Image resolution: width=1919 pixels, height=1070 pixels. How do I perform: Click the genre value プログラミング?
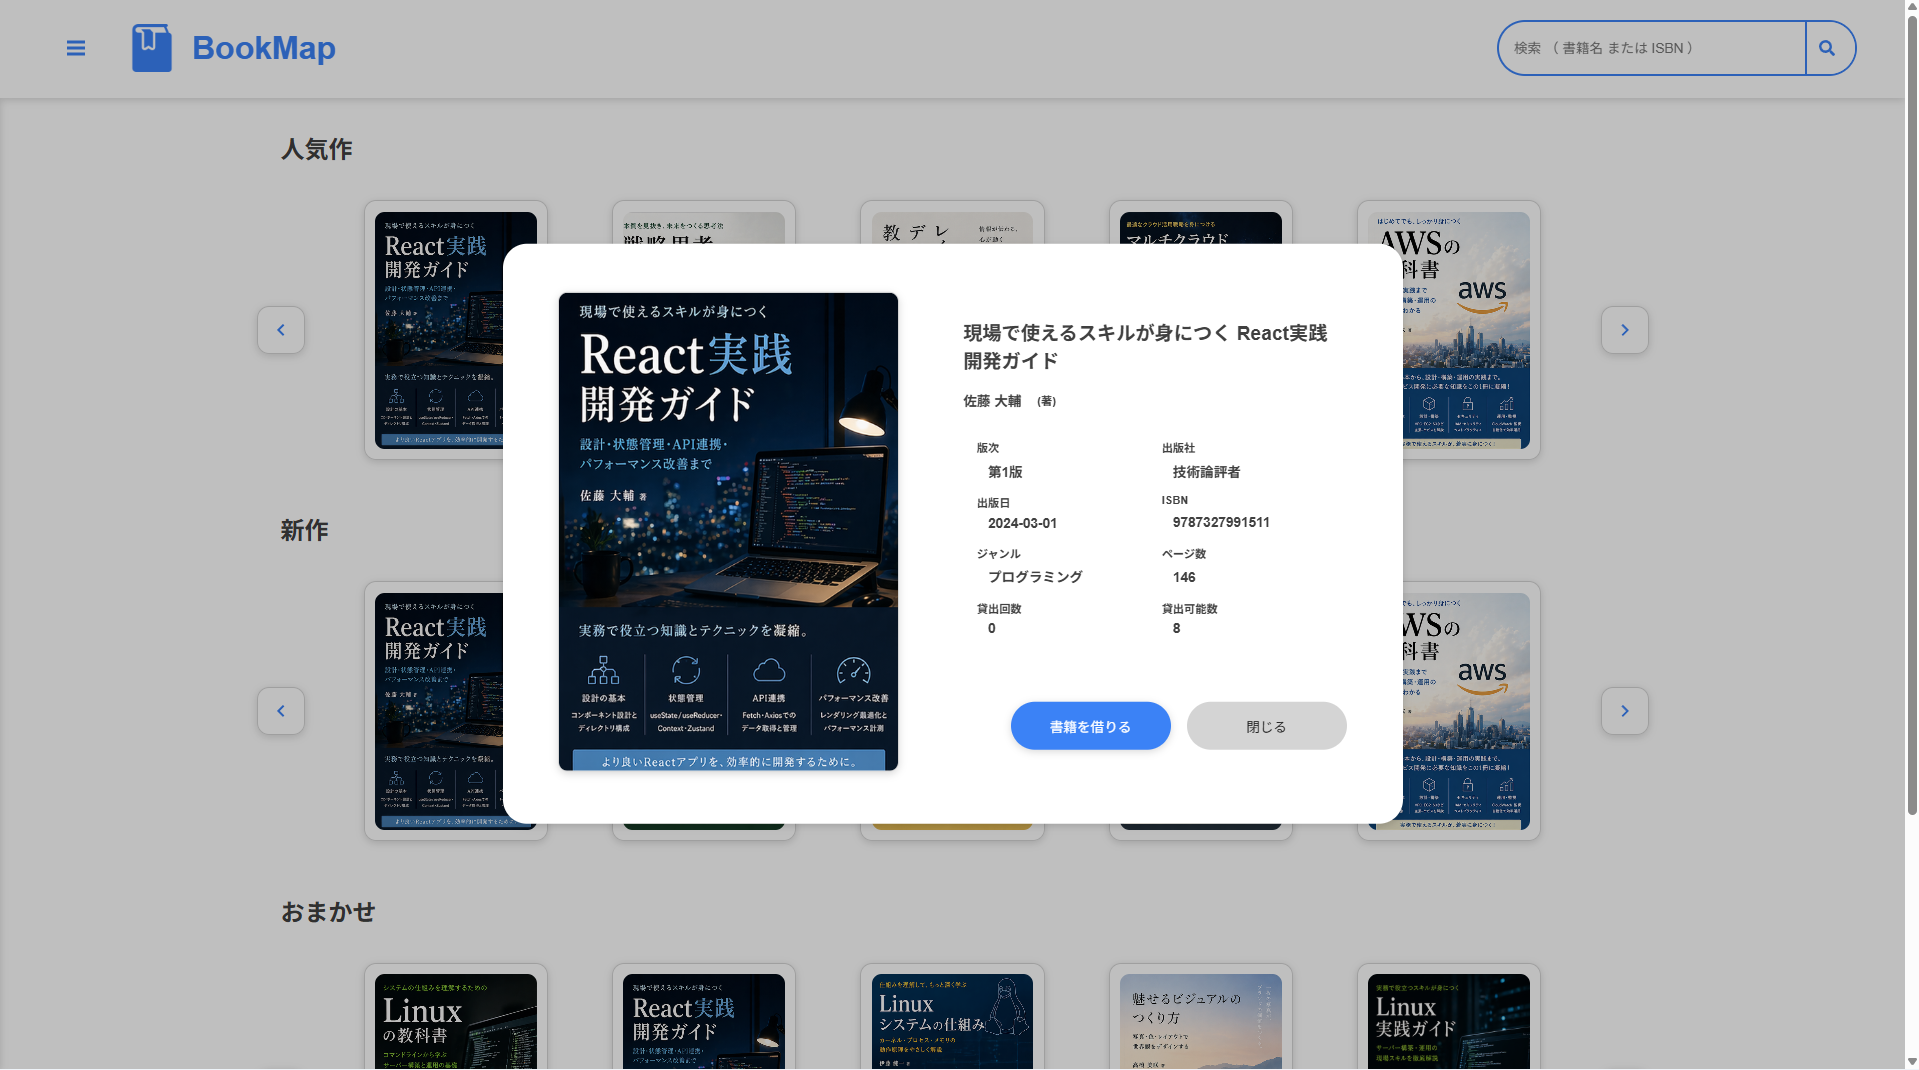pos(1035,577)
